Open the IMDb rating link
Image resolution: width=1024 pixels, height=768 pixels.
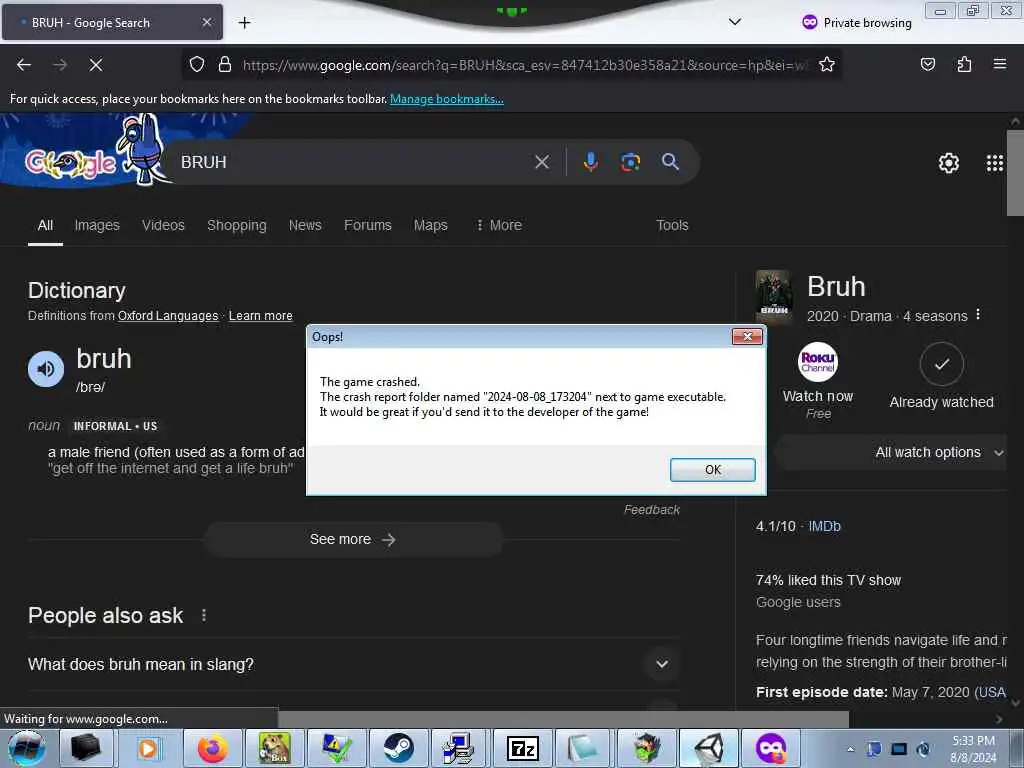tap(824, 526)
